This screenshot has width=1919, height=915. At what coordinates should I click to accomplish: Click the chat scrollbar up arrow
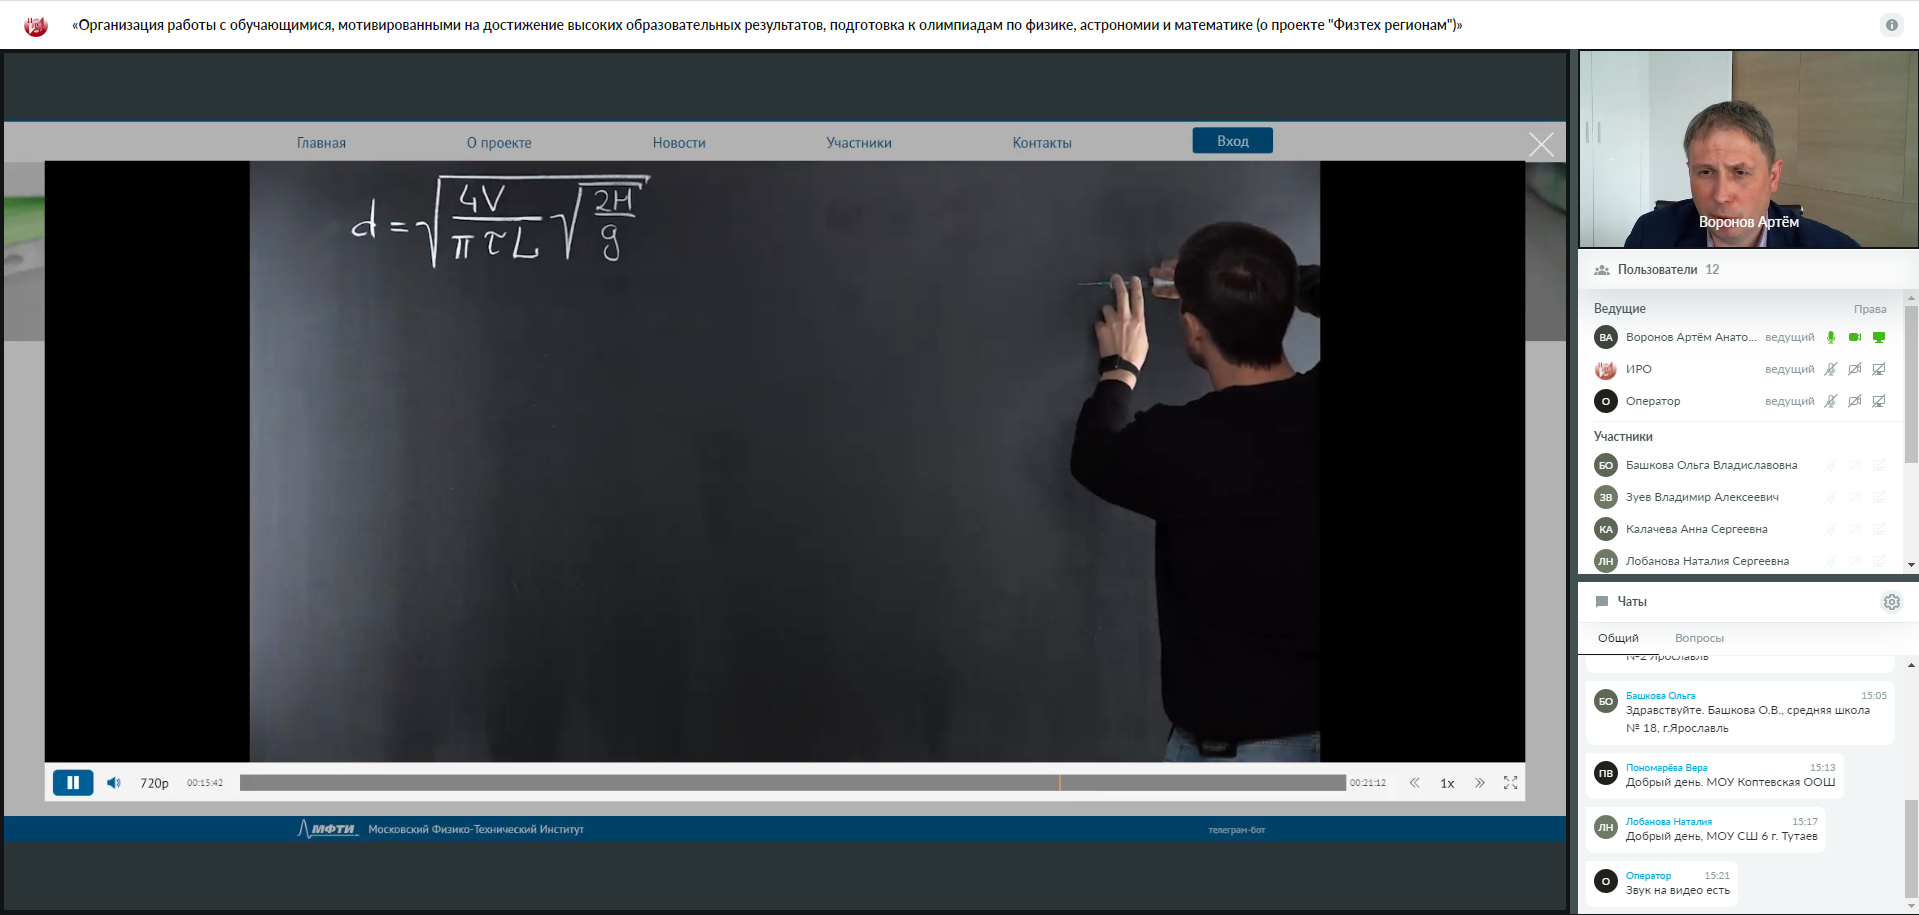coord(1911,665)
